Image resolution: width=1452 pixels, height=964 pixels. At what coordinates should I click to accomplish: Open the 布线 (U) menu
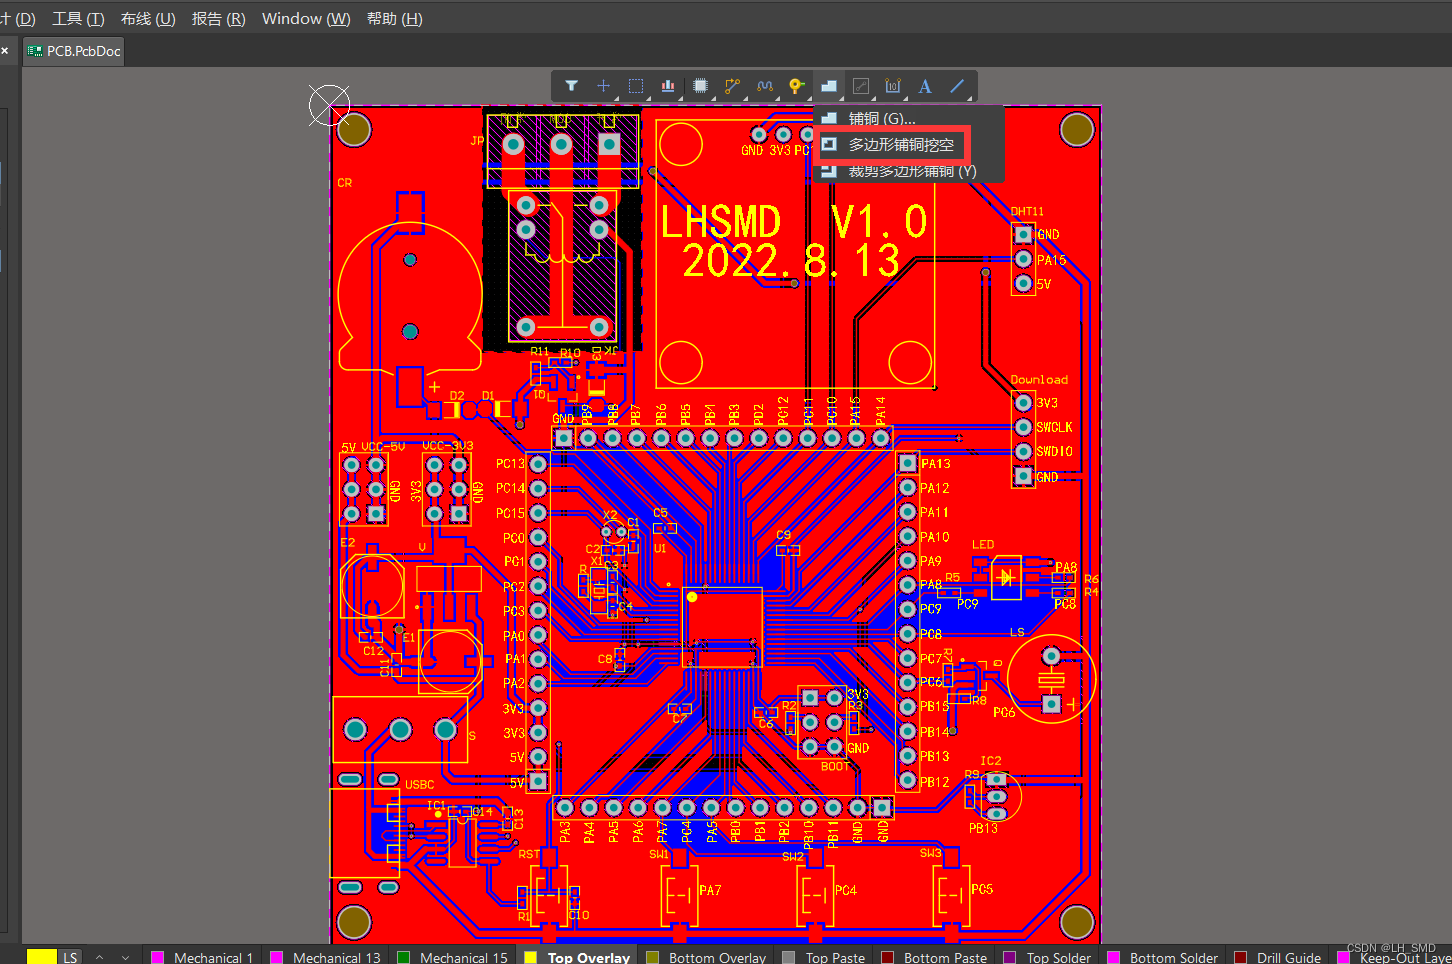tap(148, 18)
